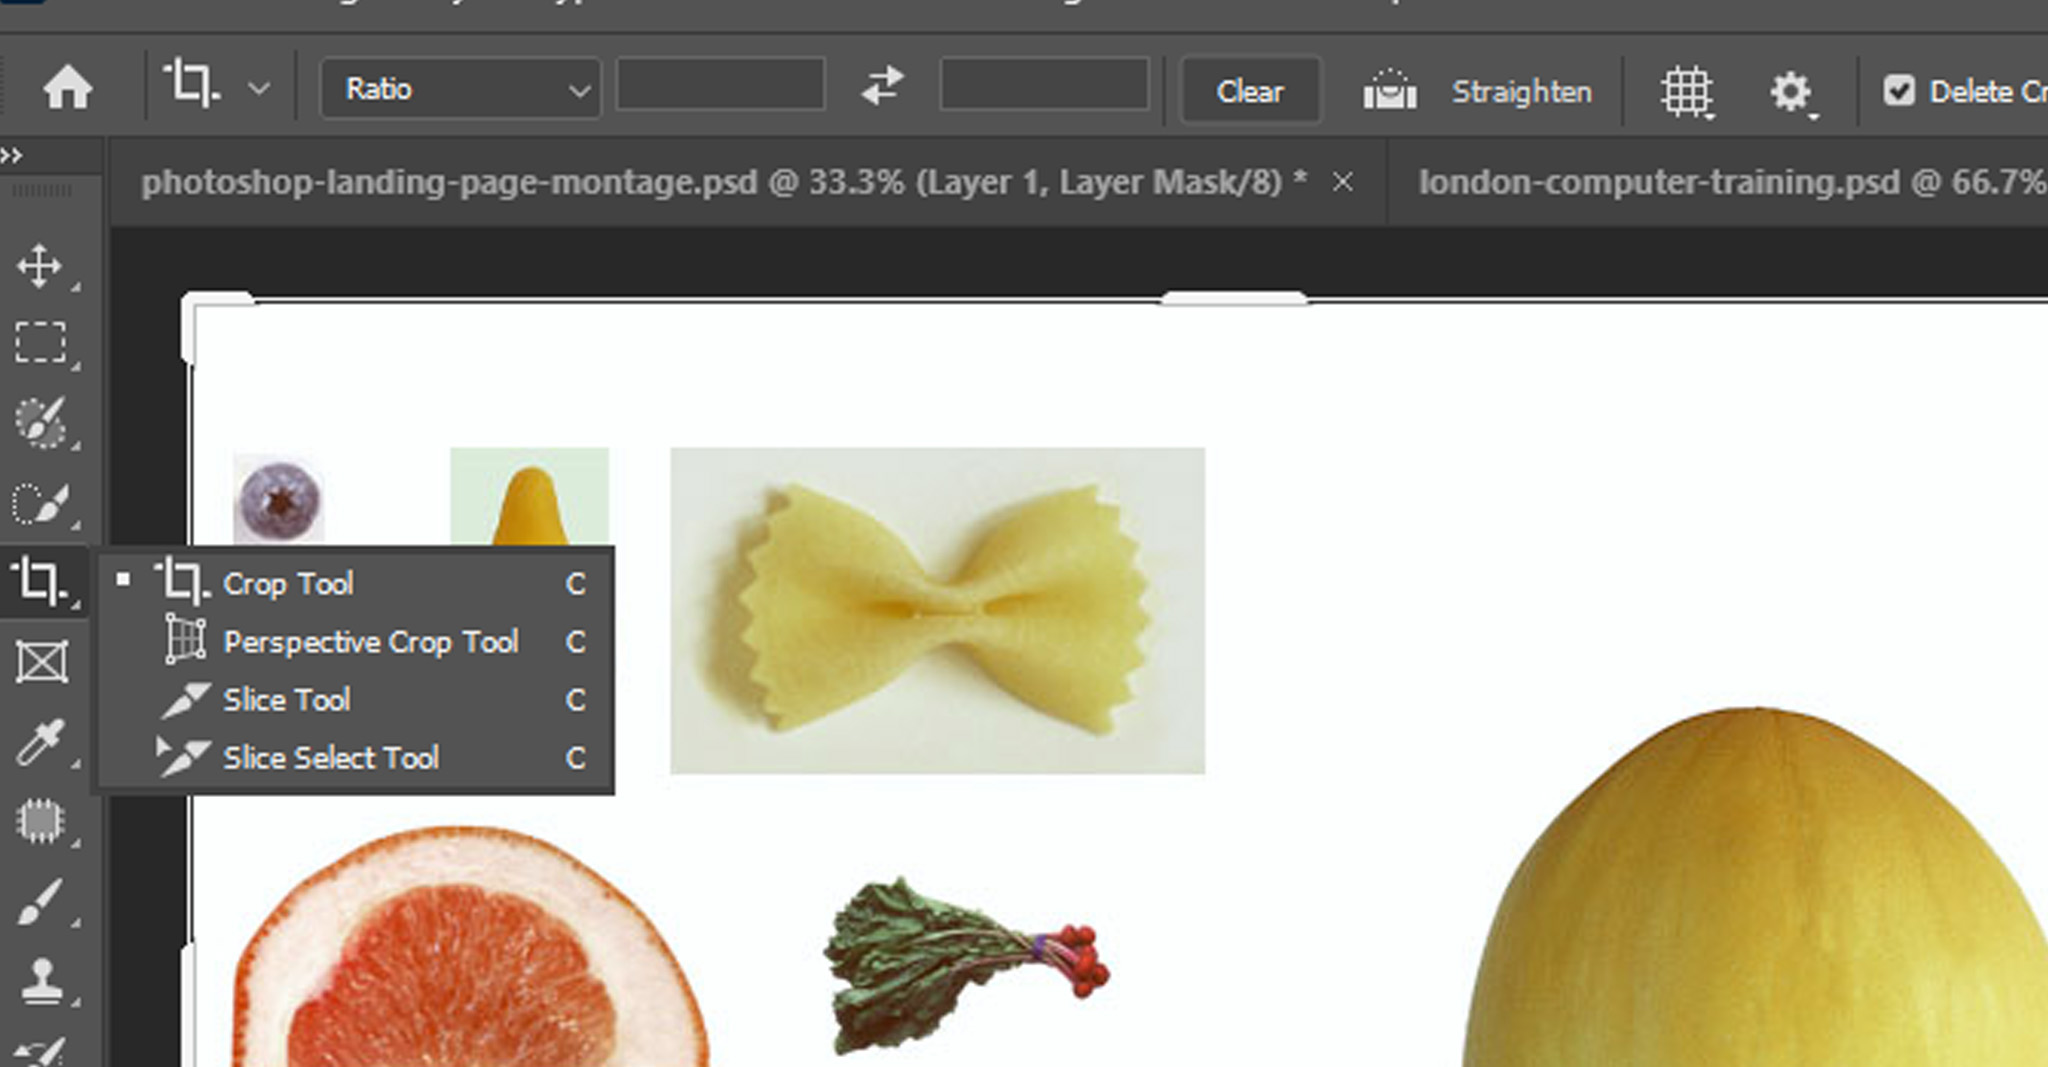This screenshot has height=1067, width=2048.
Task: Expand the toolbar double-arrow
Action: pos(12,155)
